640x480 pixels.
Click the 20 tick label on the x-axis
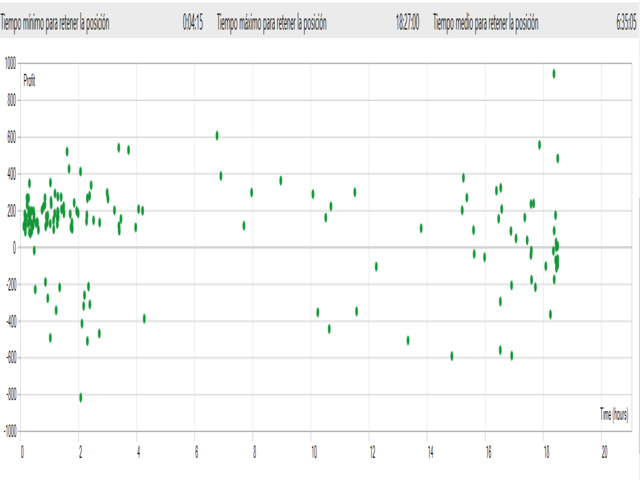click(603, 452)
